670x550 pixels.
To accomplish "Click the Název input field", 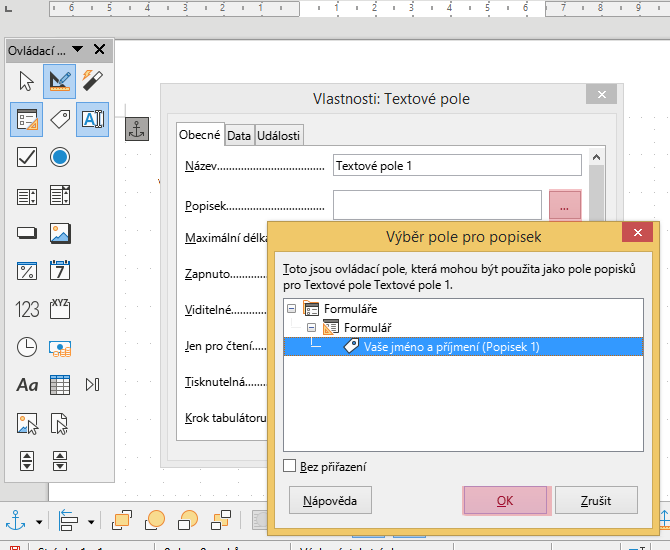I will tap(457, 165).
